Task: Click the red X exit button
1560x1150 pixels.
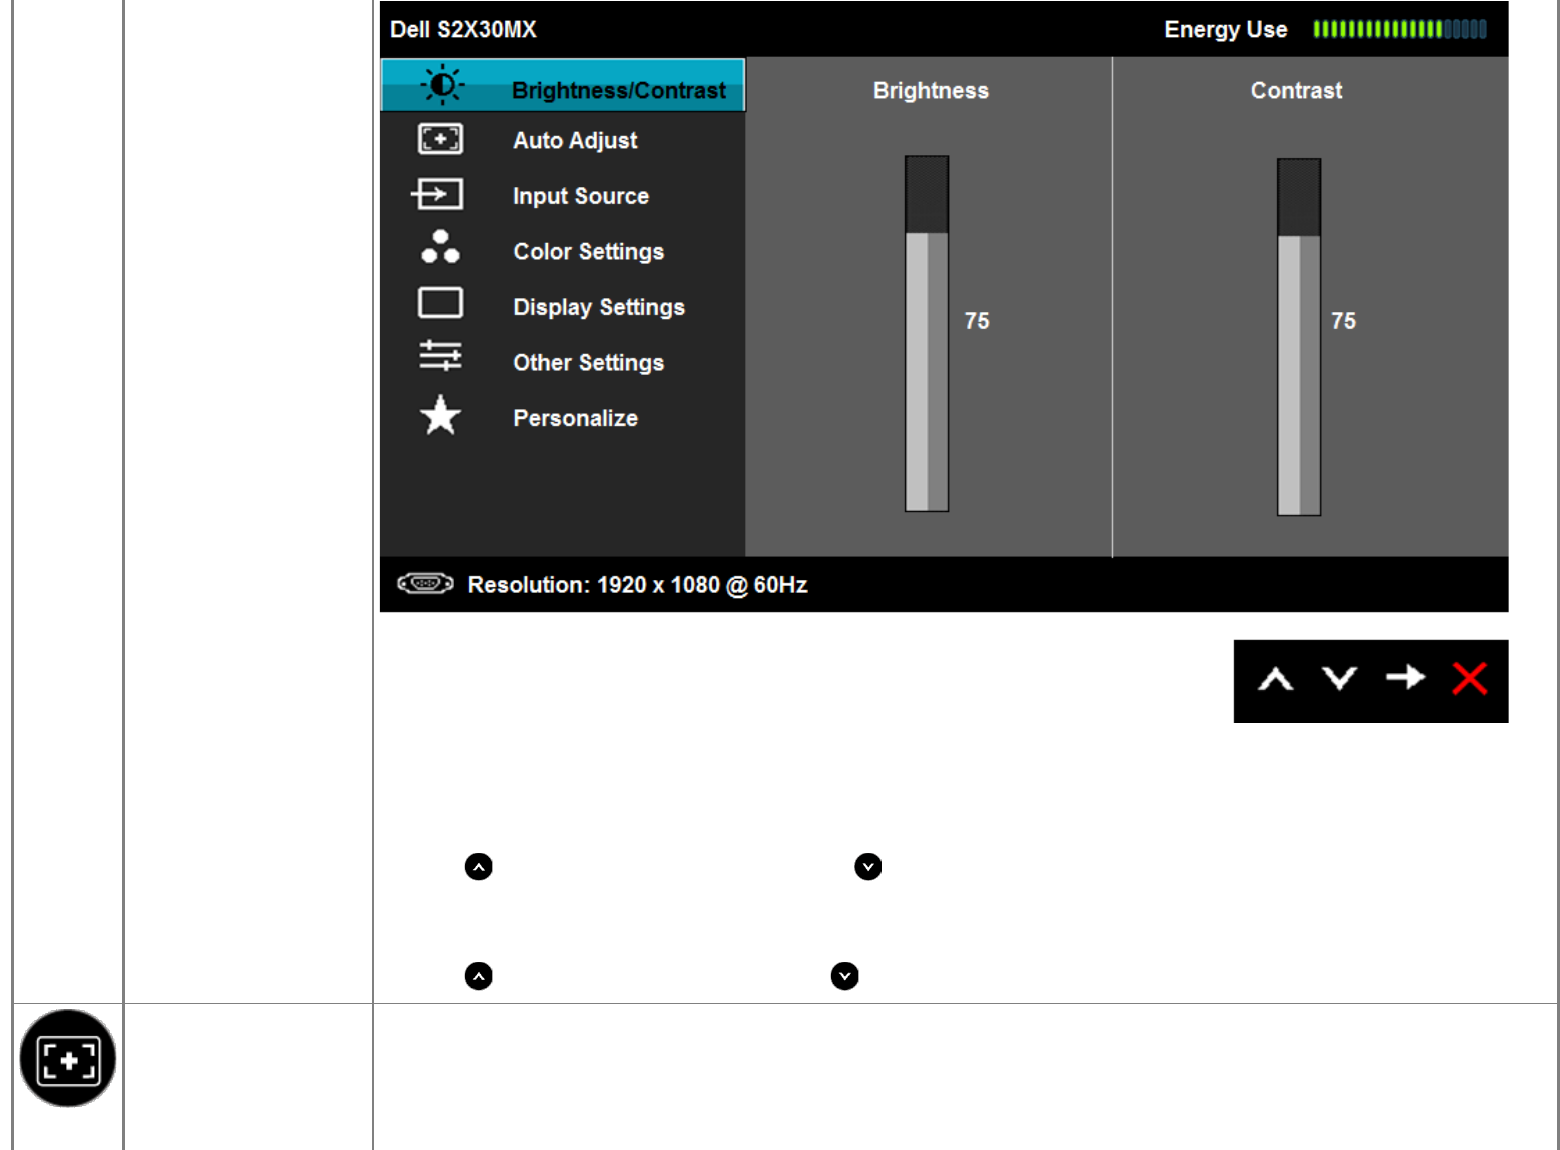Action: point(1469,678)
